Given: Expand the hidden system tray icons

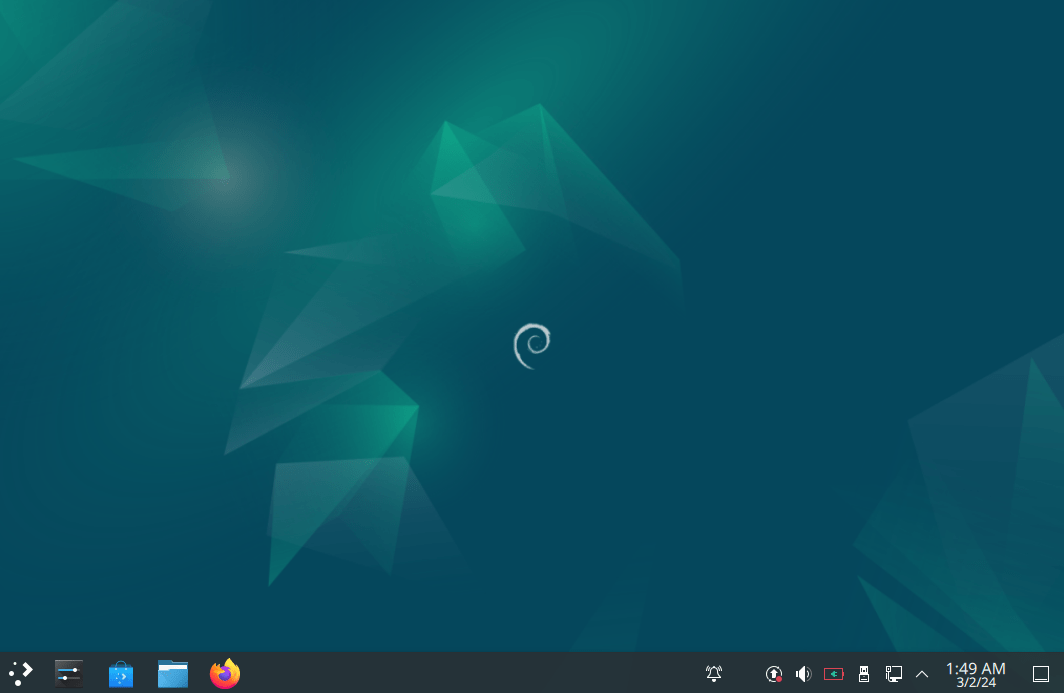Looking at the screenshot, I should [921, 673].
